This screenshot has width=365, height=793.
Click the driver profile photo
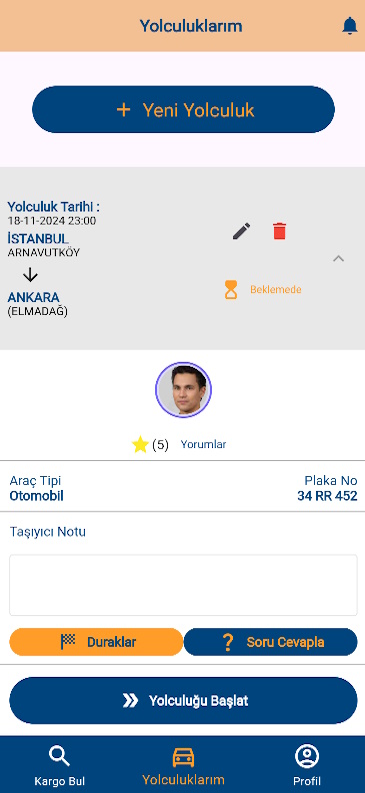(183, 390)
